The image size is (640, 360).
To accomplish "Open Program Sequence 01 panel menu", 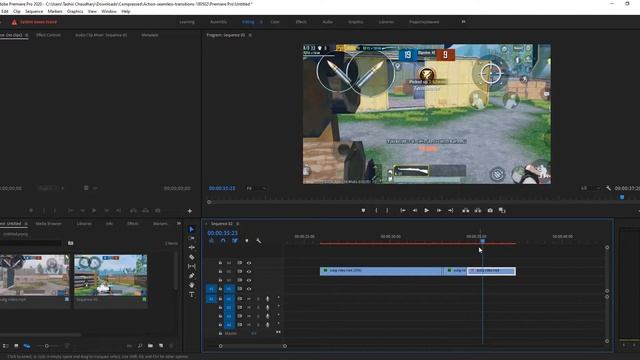I will [x=250, y=35].
